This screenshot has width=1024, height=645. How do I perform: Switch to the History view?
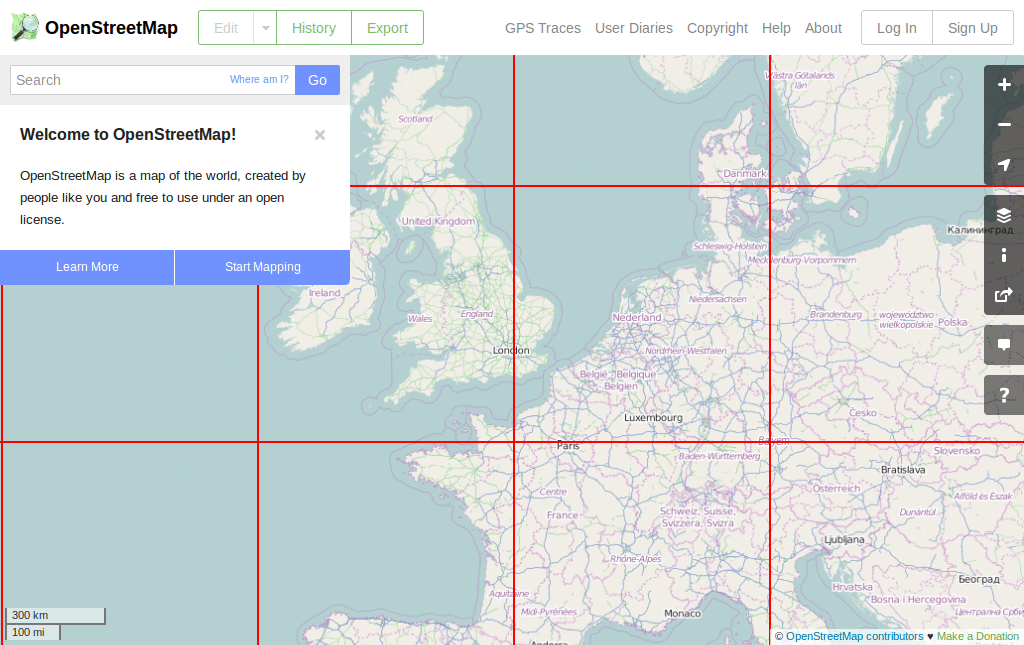(x=313, y=28)
